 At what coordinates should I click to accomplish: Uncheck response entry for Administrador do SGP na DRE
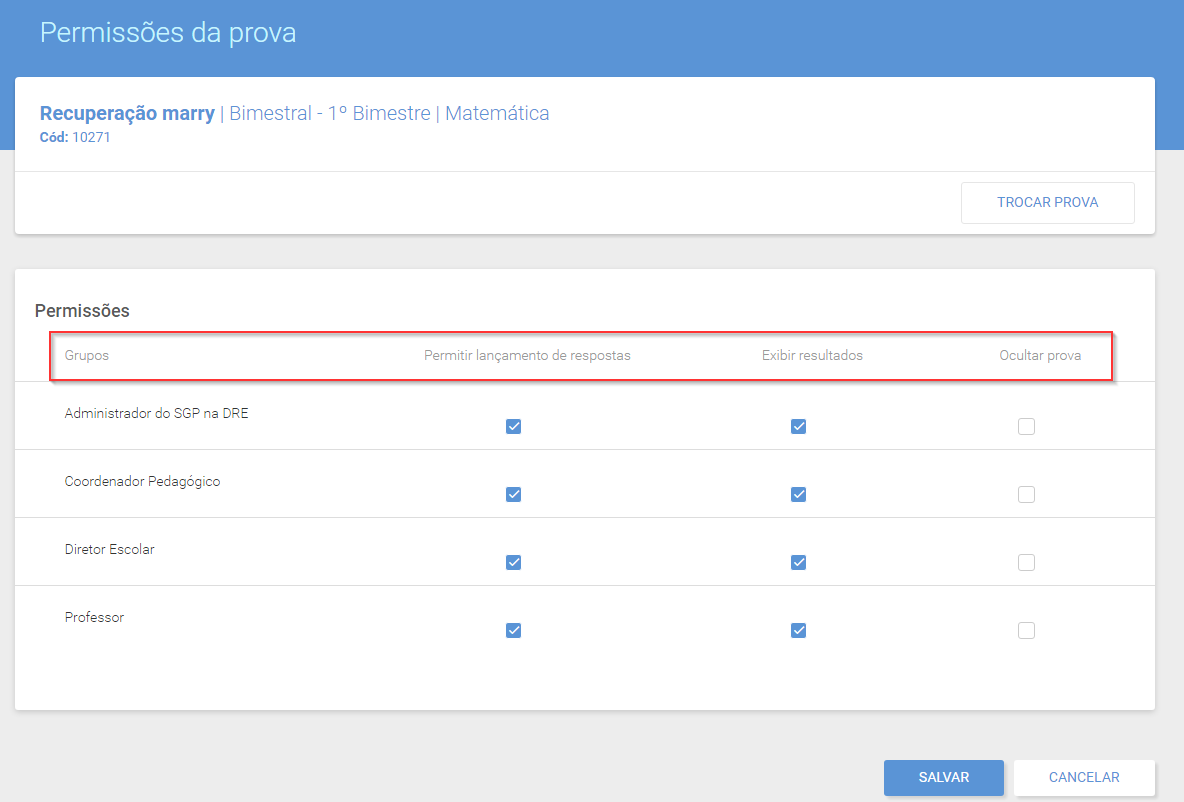click(513, 427)
